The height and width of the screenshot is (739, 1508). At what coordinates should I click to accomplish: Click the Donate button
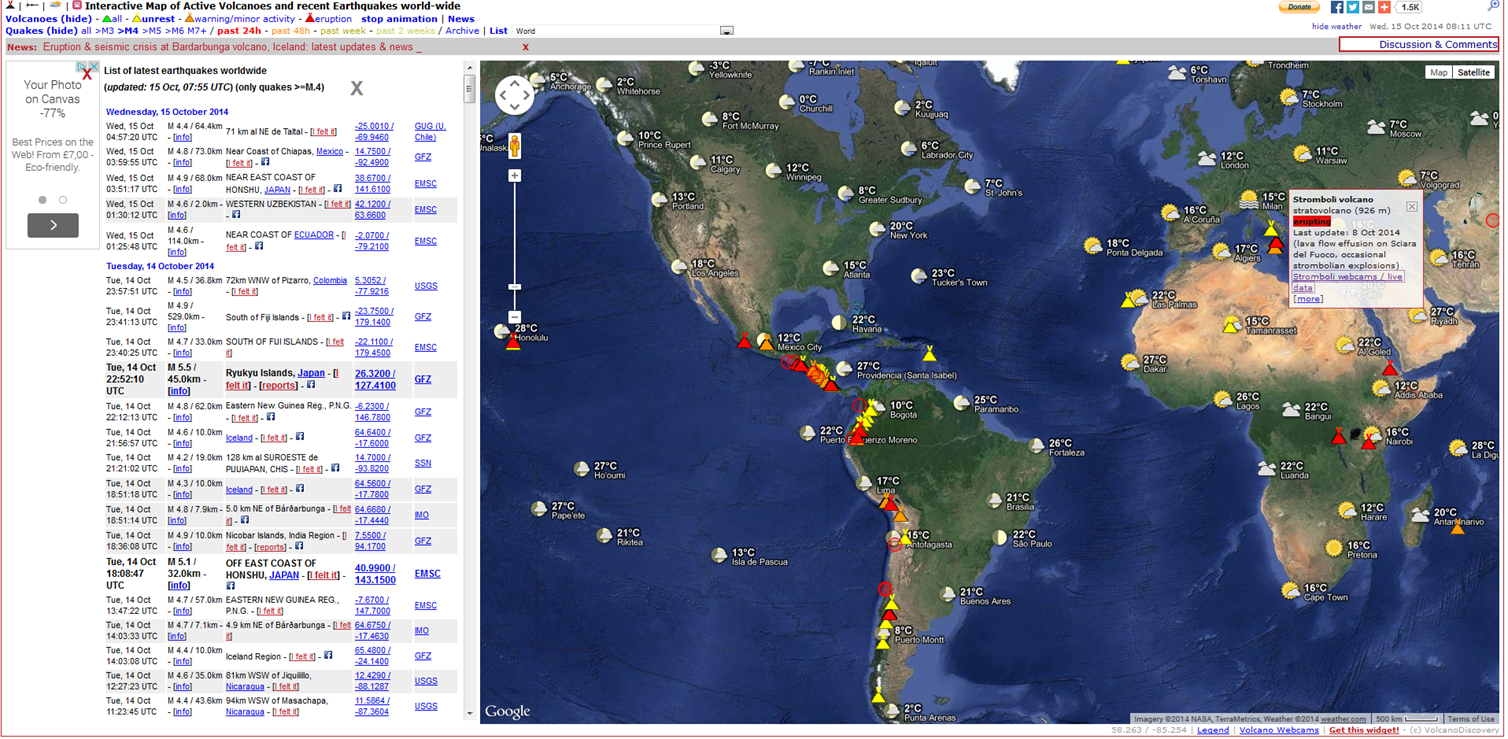pos(1299,7)
